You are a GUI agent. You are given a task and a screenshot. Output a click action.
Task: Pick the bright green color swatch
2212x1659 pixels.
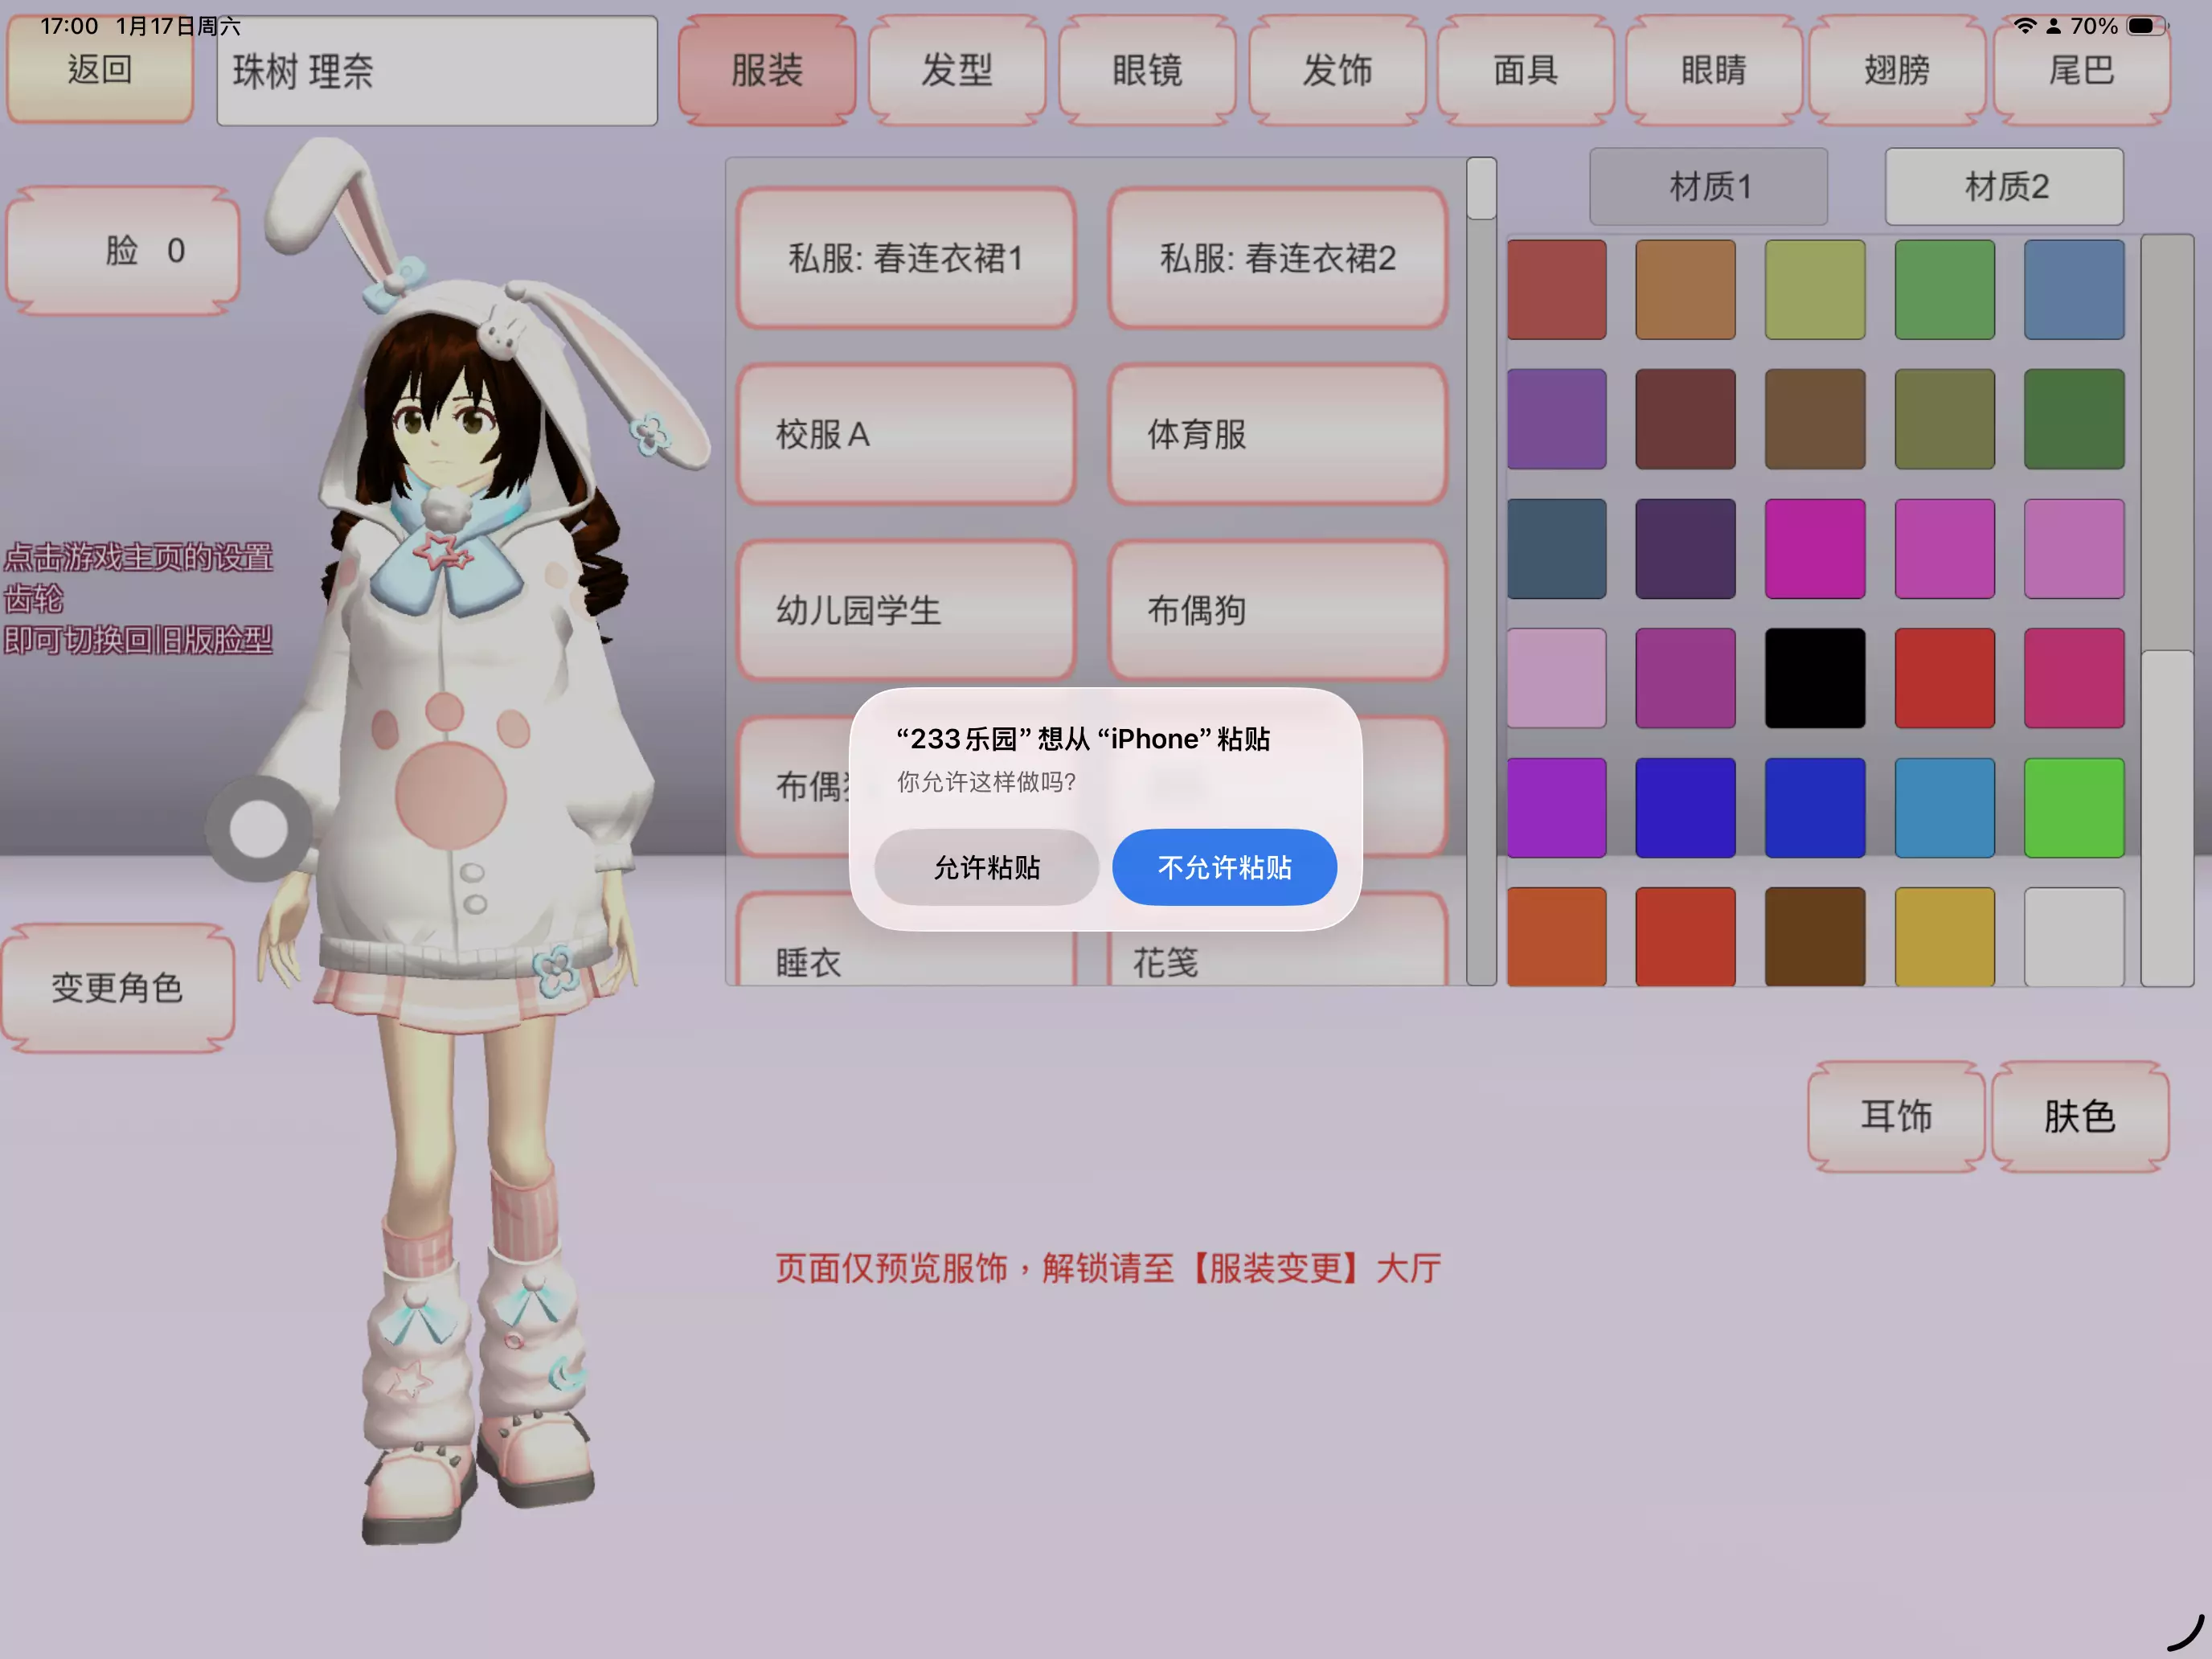coord(2073,807)
